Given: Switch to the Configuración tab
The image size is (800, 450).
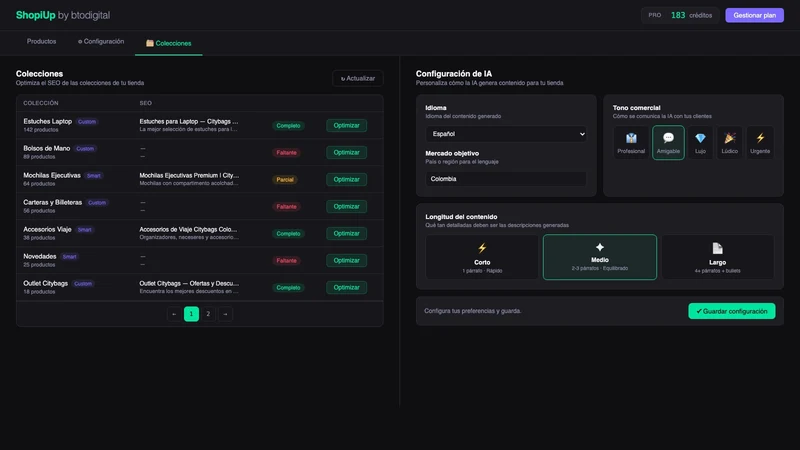Looking at the screenshot, I should pos(101,42).
